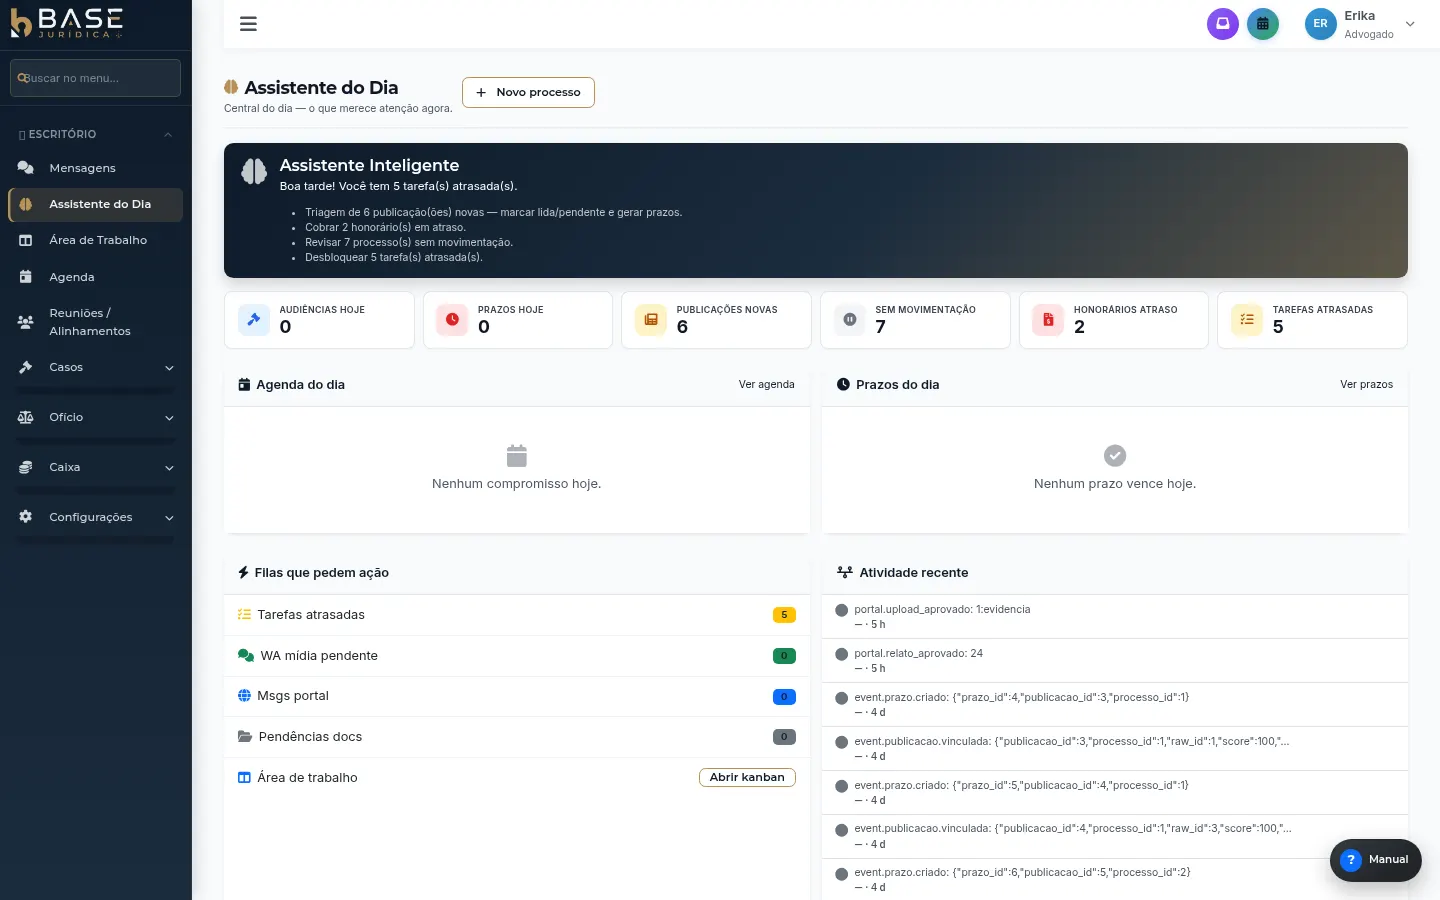The height and width of the screenshot is (900, 1440).
Task: Click the ER user avatar
Action: (x=1320, y=24)
